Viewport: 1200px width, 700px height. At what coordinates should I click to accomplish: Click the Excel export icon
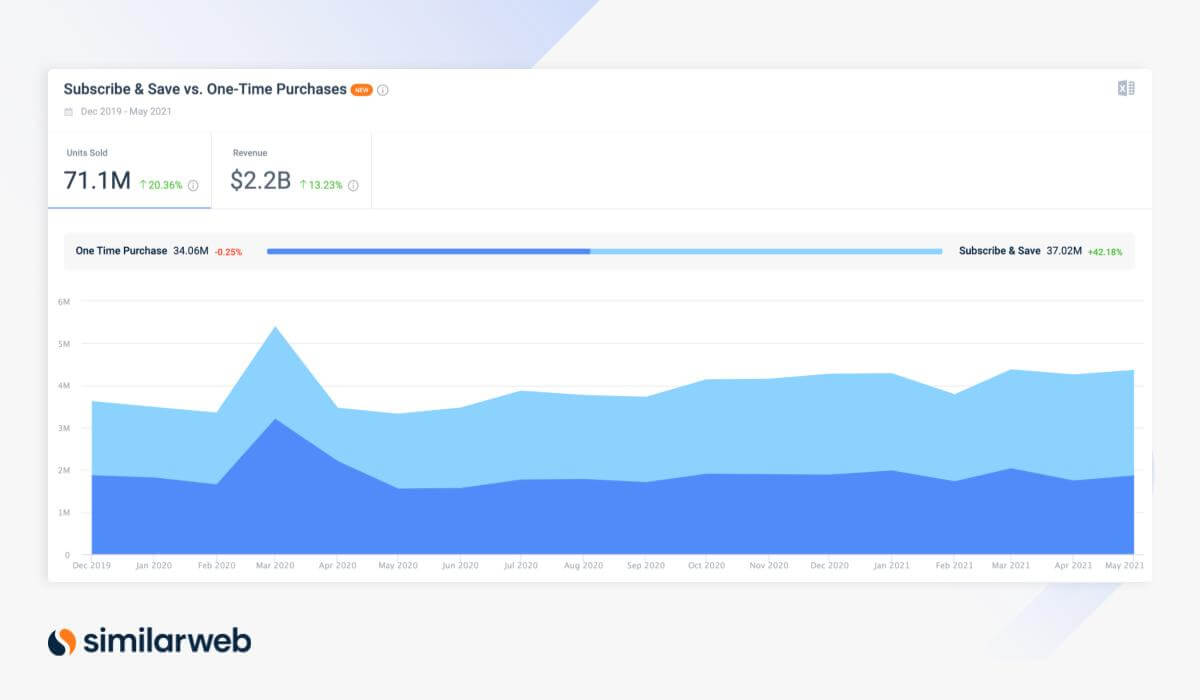1127,89
